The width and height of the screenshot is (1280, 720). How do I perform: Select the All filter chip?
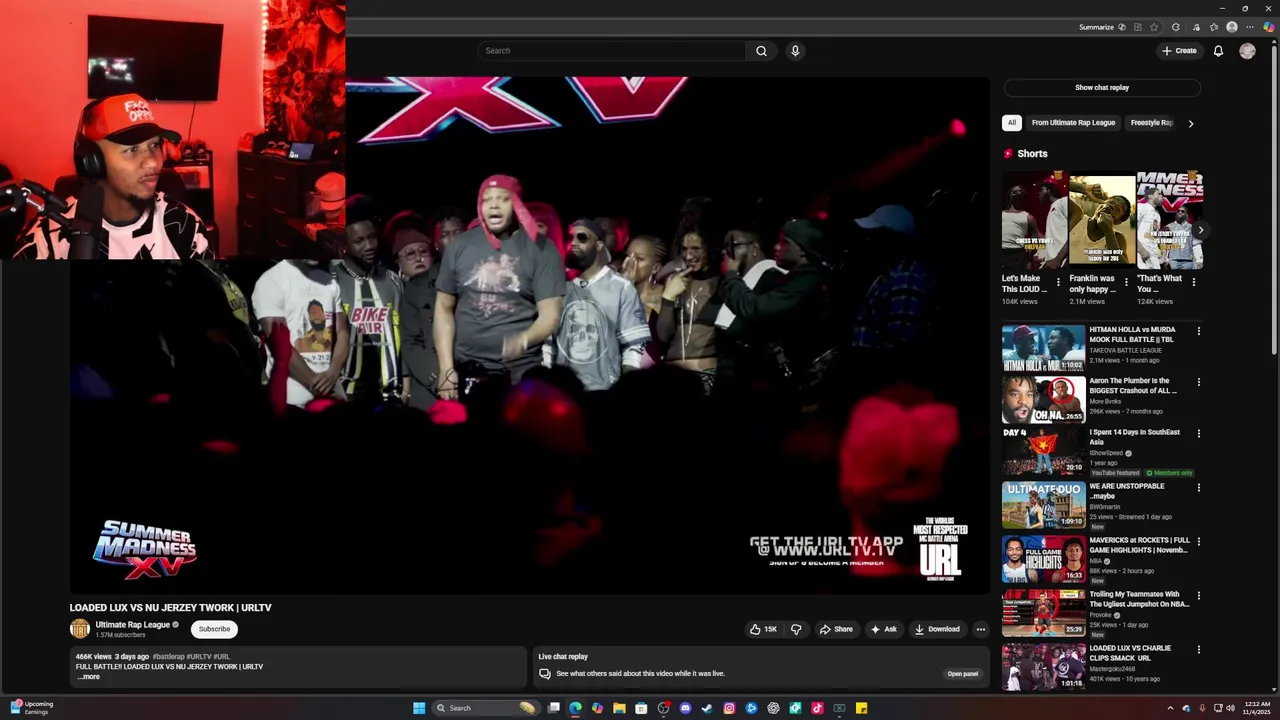1011,123
